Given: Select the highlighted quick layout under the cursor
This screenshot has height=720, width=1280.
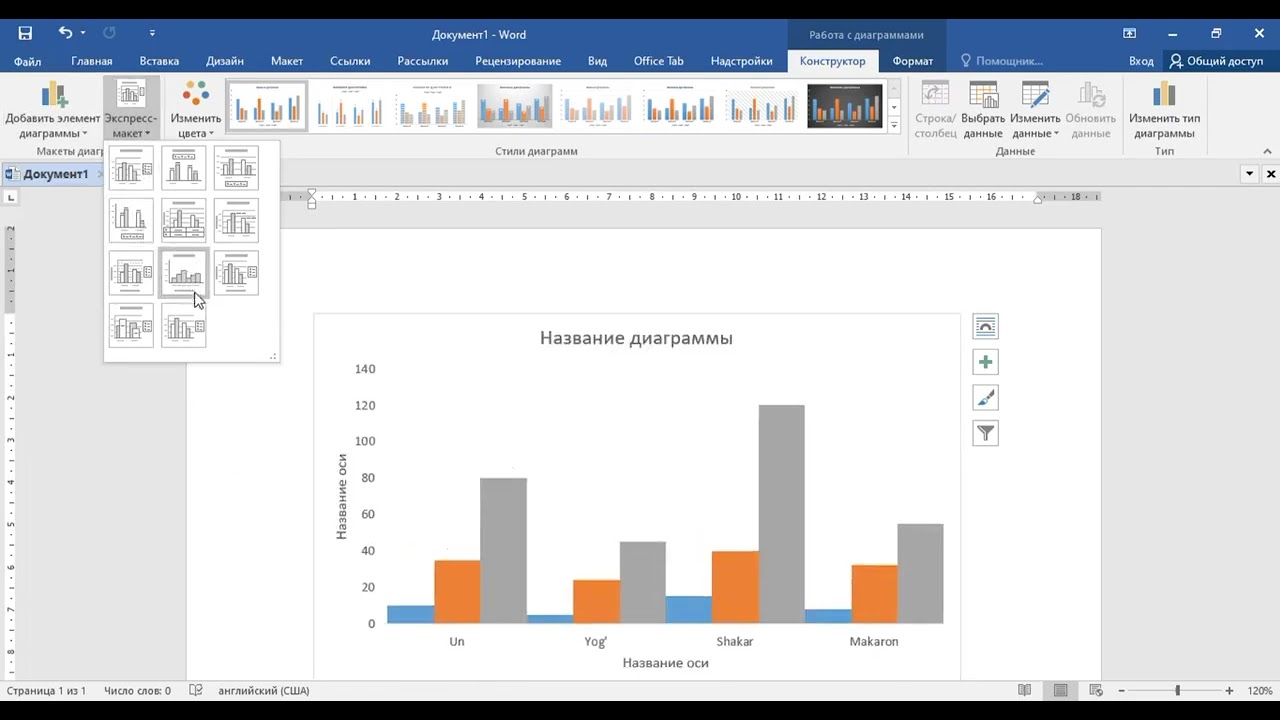Looking at the screenshot, I should coord(183,272).
